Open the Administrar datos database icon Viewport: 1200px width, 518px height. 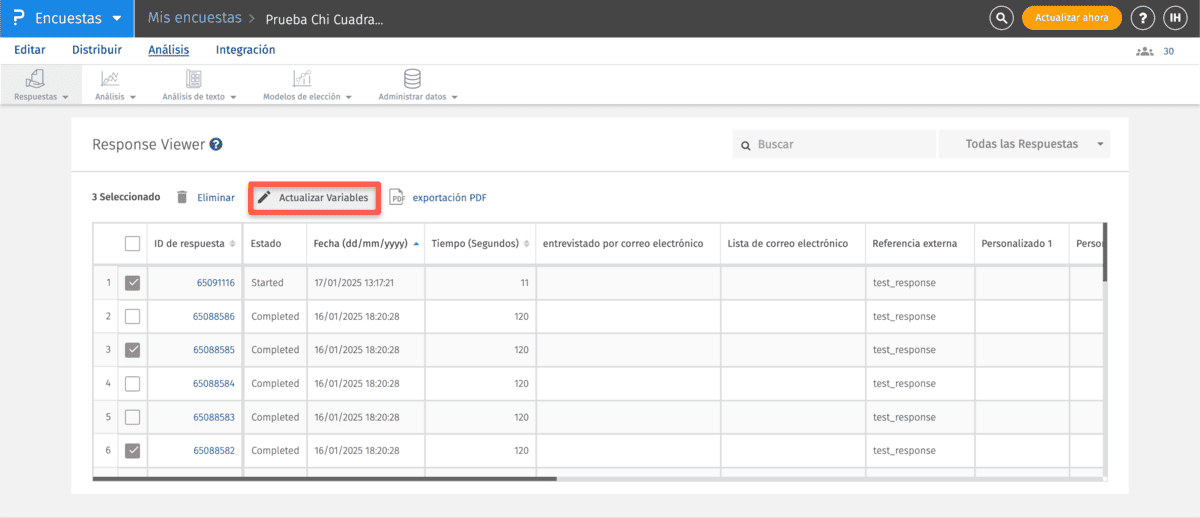pos(412,78)
